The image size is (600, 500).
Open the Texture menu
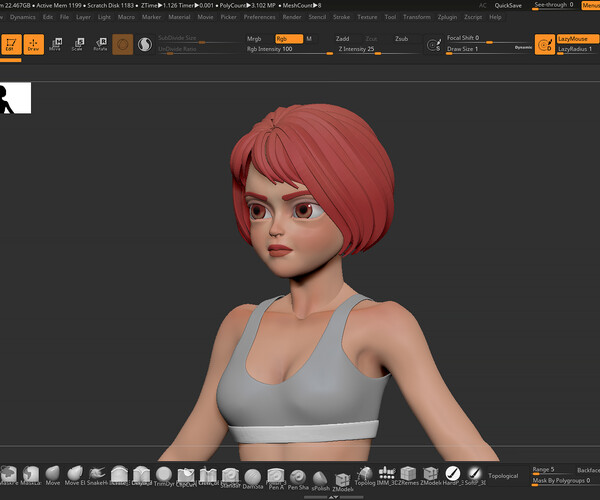[x=367, y=17]
